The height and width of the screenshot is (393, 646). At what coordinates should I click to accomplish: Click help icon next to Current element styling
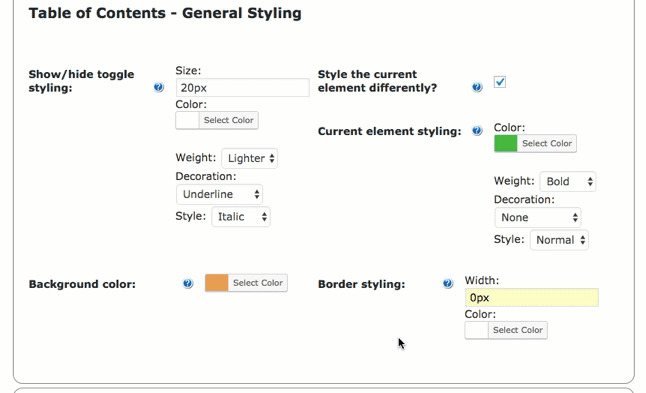tap(477, 131)
